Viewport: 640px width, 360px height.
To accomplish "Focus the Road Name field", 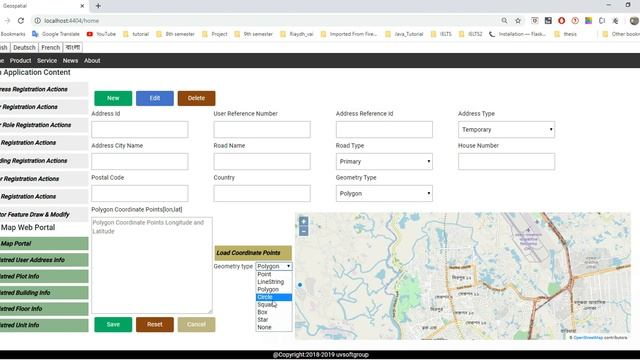I will click(262, 161).
